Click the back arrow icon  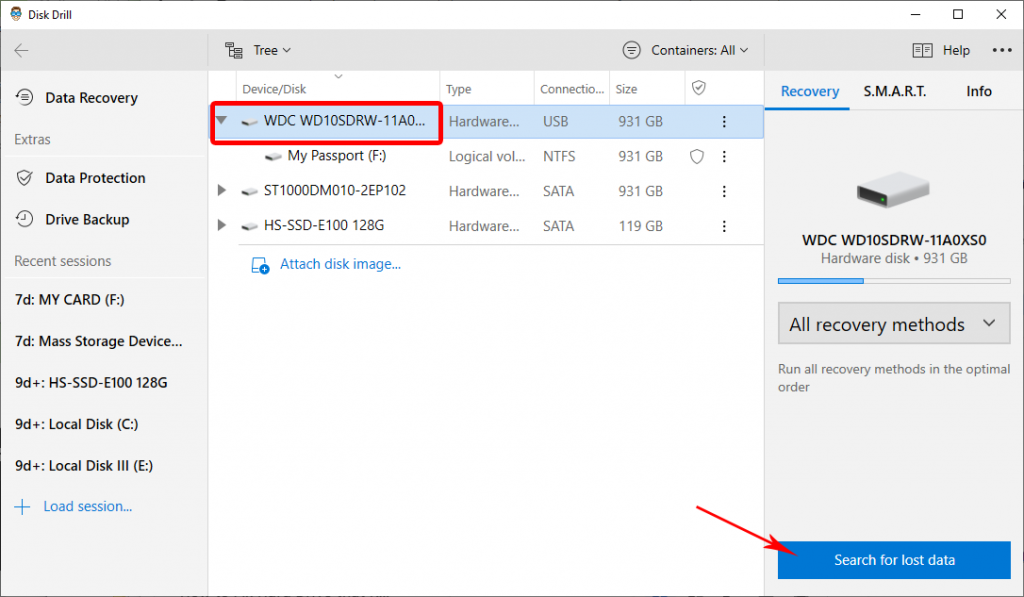click(x=22, y=51)
